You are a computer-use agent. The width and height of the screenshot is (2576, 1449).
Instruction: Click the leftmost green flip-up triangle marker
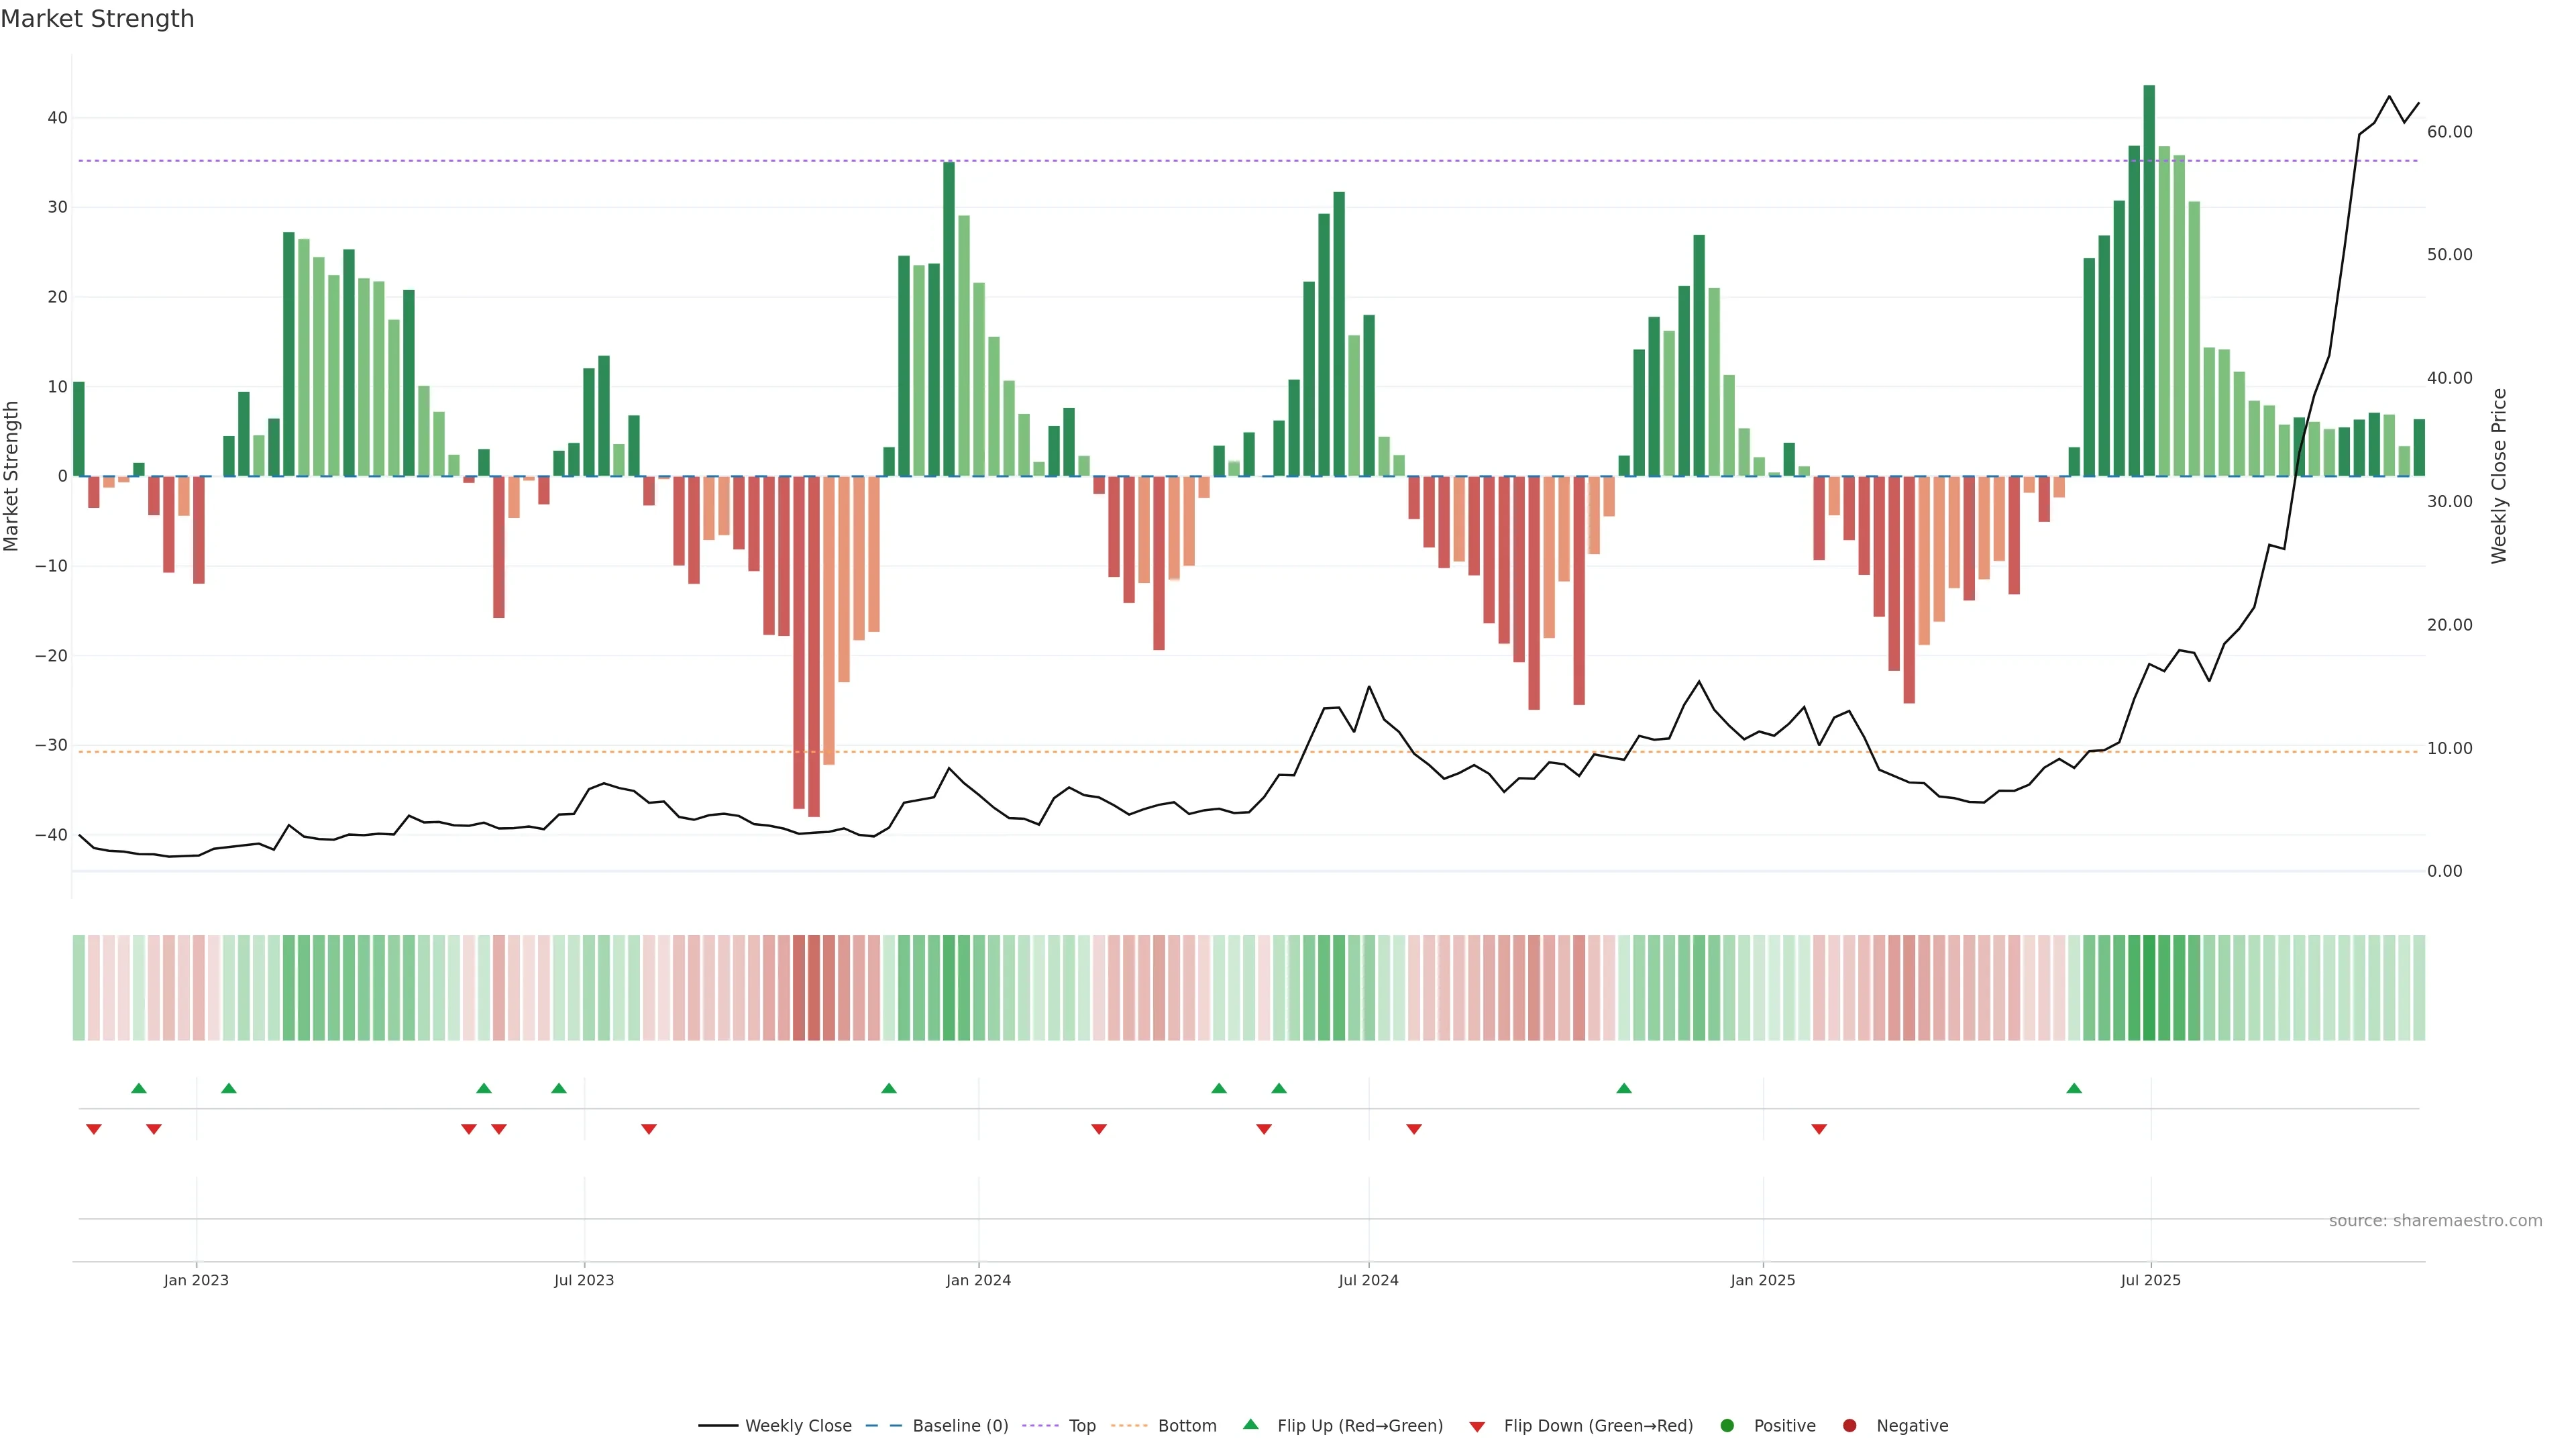click(x=139, y=1088)
